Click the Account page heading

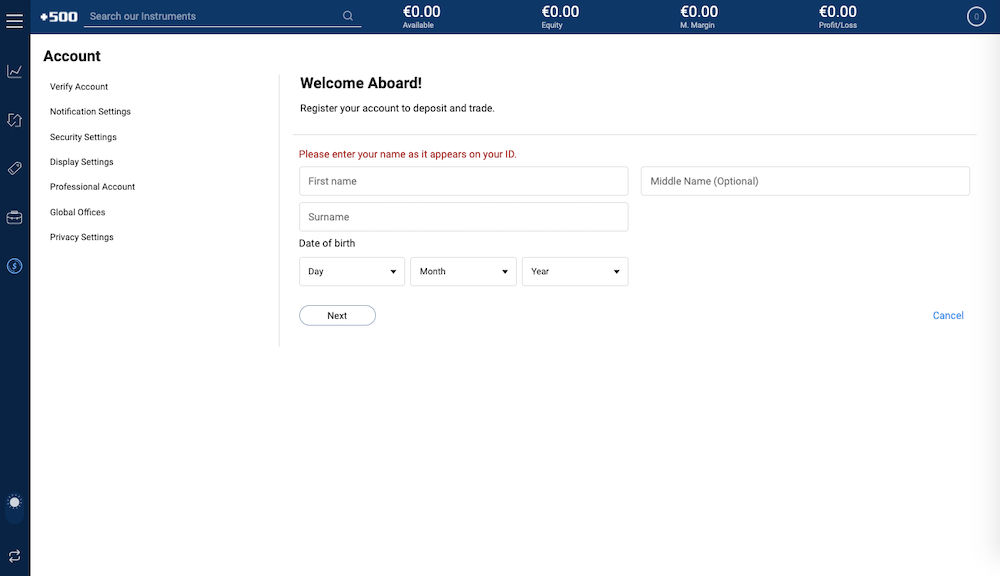tap(72, 56)
